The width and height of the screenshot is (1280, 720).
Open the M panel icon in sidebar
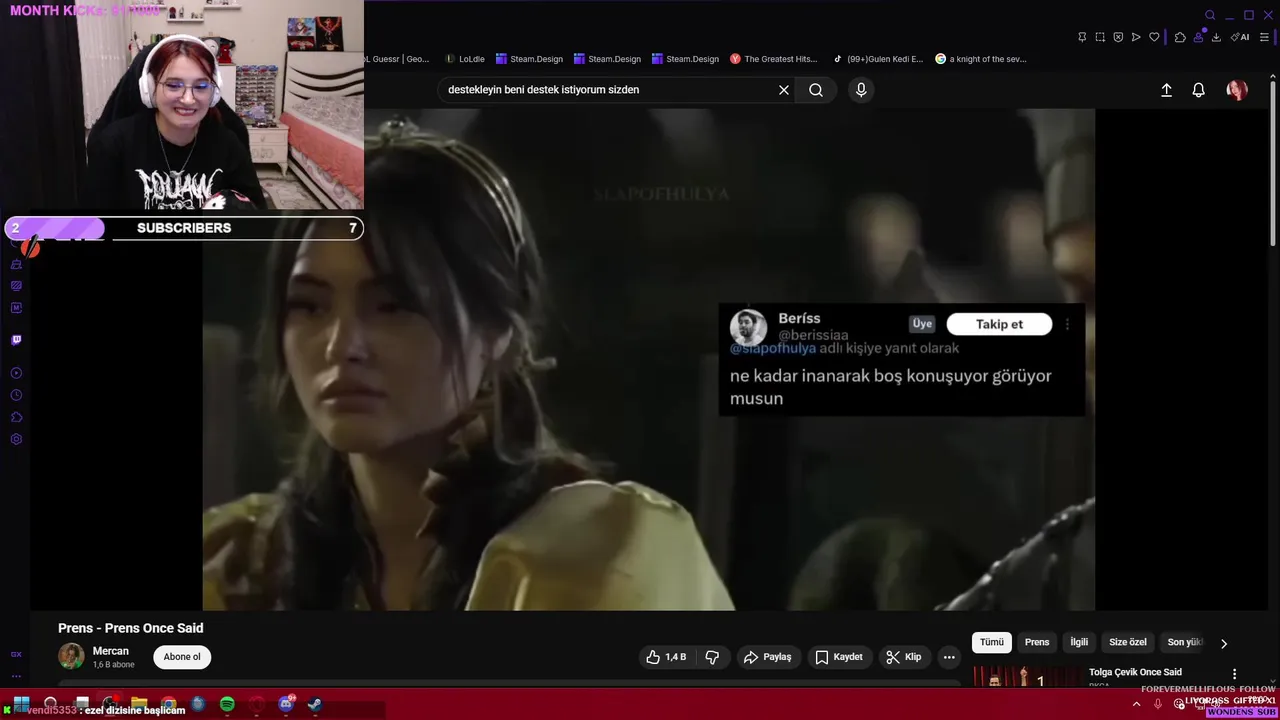(x=16, y=308)
